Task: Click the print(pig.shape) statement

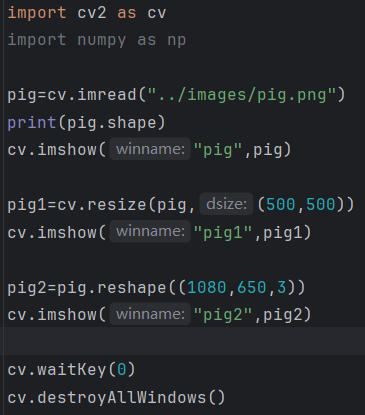Action: pos(87,123)
